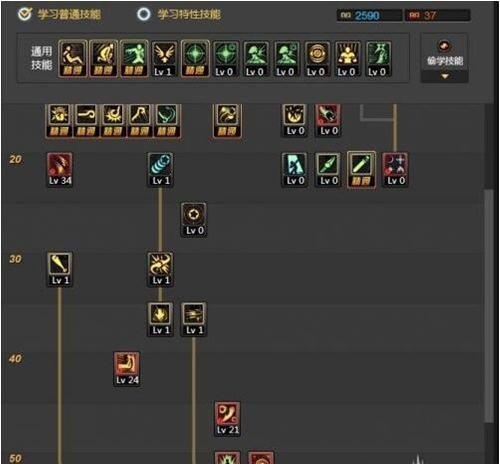Viewport: 500px width, 464px height.
Task: Select the golden wings general skill Lv 1
Action: click(x=164, y=59)
